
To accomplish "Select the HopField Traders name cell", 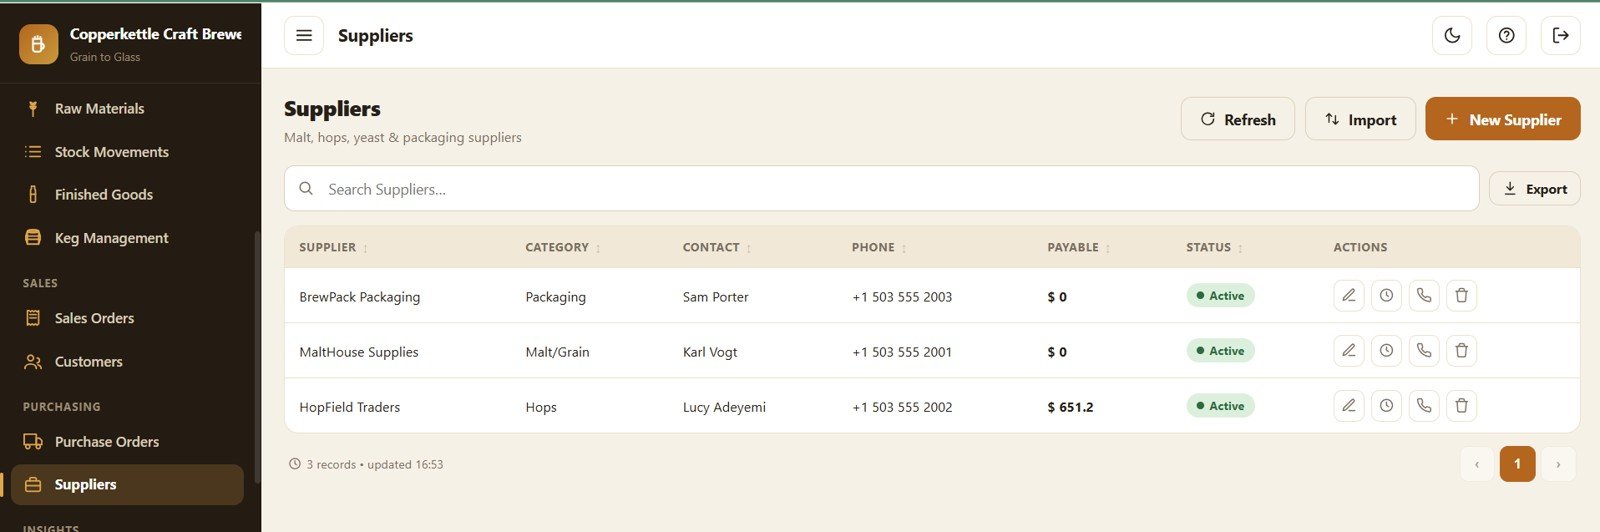I will (x=350, y=407).
